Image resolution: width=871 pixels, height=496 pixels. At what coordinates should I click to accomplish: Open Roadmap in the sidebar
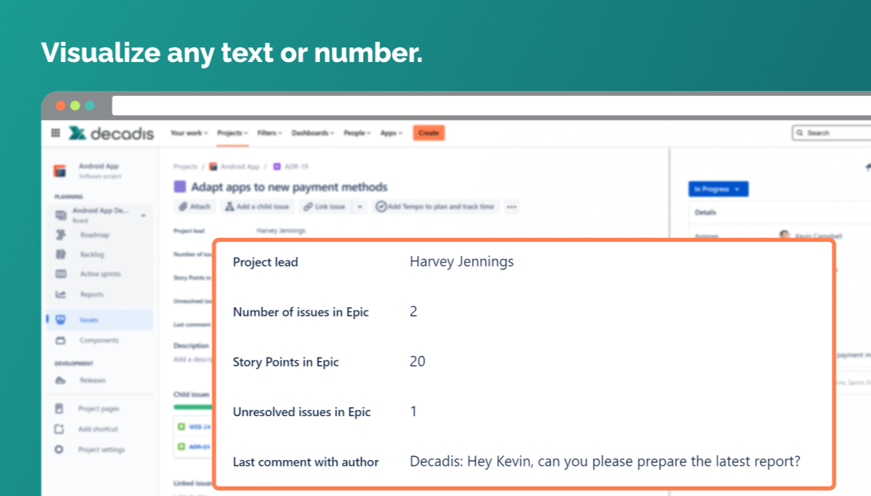(94, 235)
